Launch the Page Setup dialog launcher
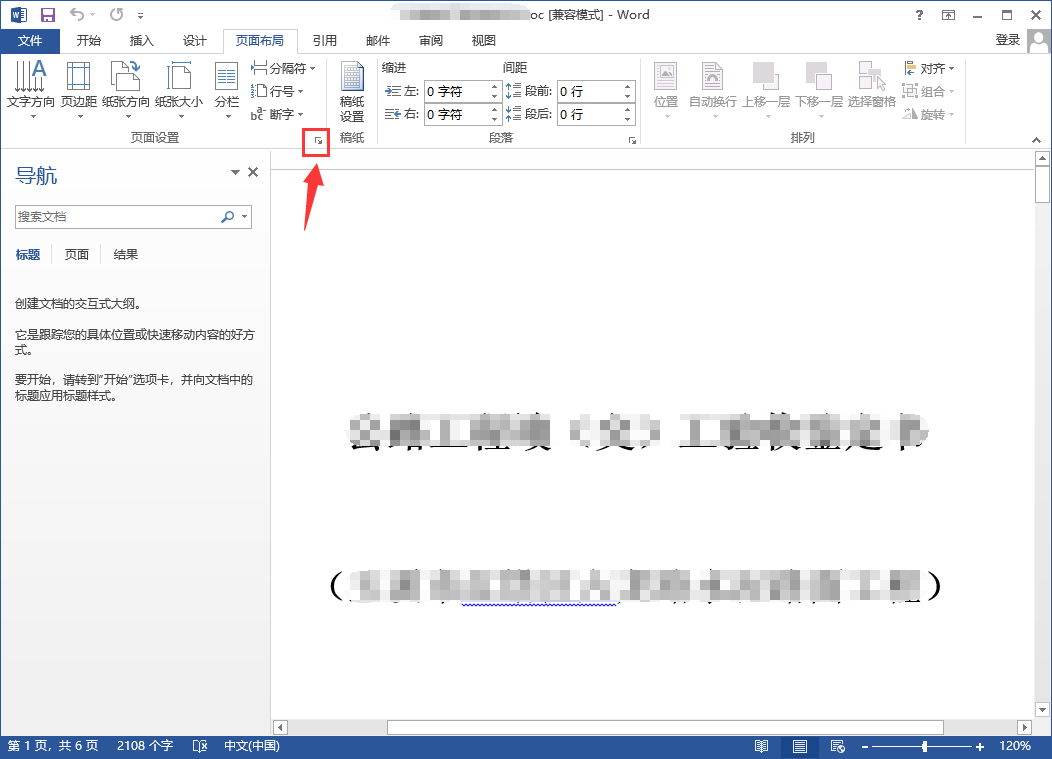This screenshot has width=1052, height=759. click(318, 141)
